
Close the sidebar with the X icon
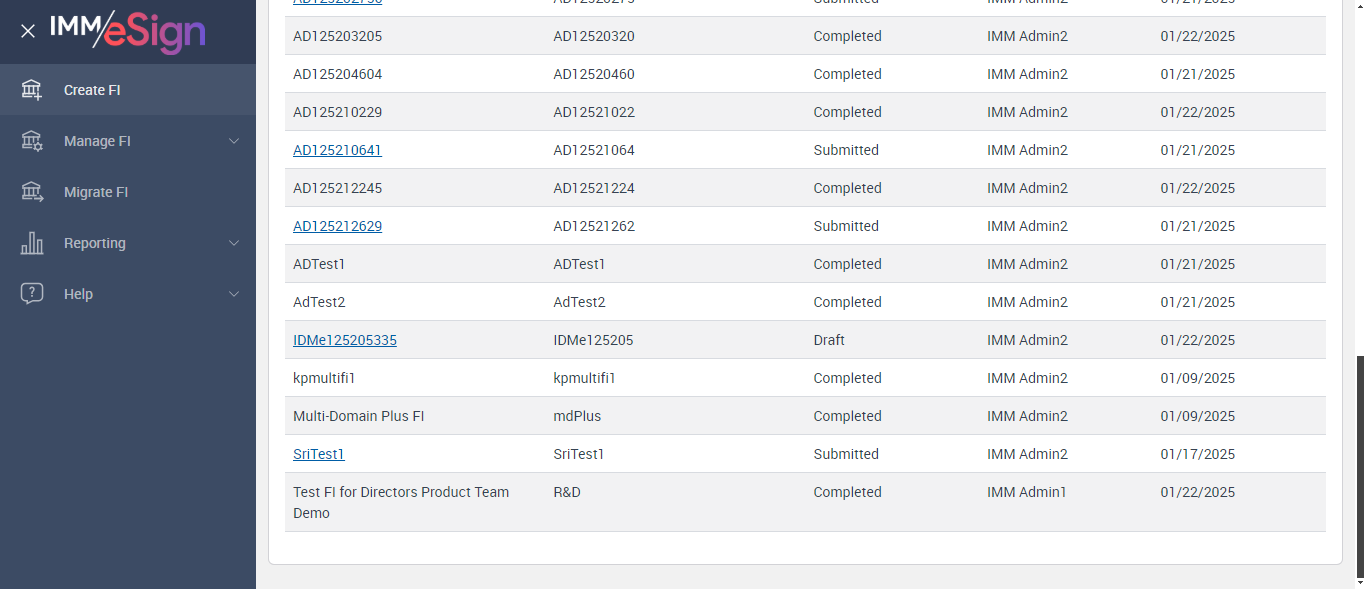tap(28, 31)
